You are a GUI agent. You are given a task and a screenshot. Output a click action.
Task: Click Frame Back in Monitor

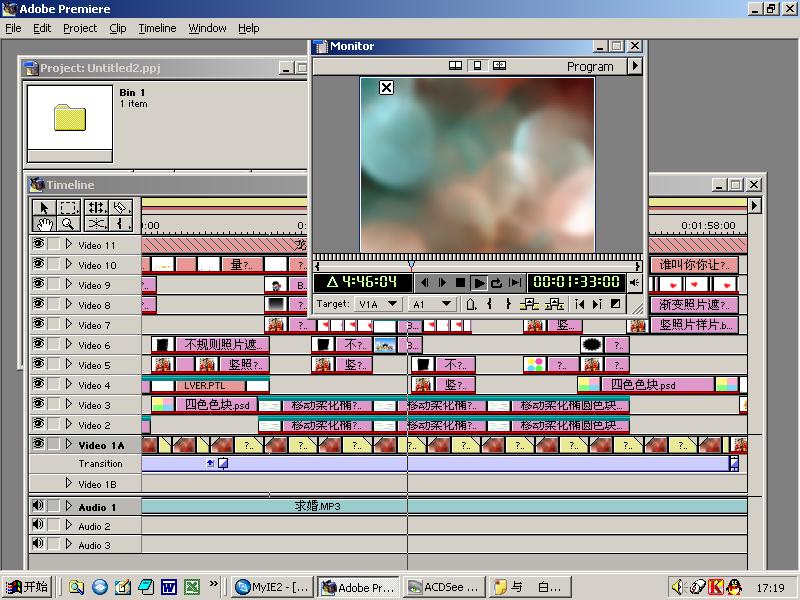point(424,282)
